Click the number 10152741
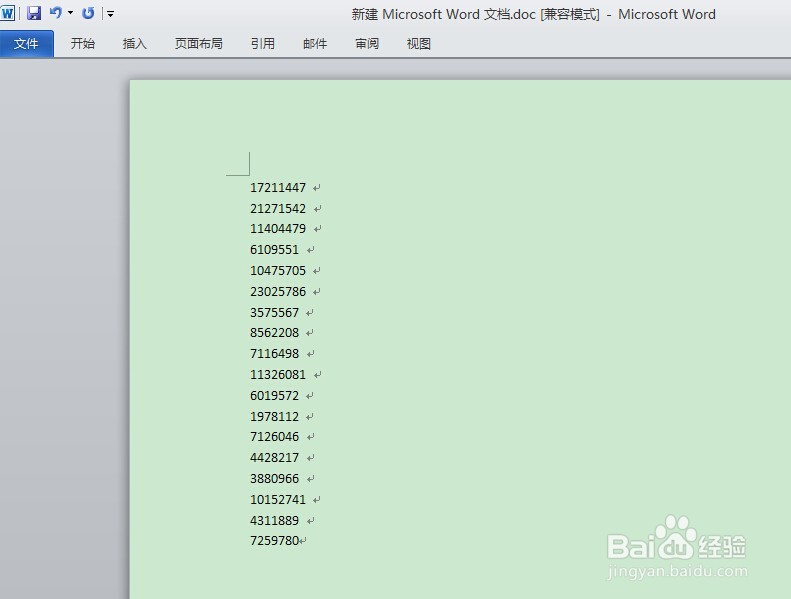Image resolution: width=791 pixels, height=599 pixels. click(278, 500)
